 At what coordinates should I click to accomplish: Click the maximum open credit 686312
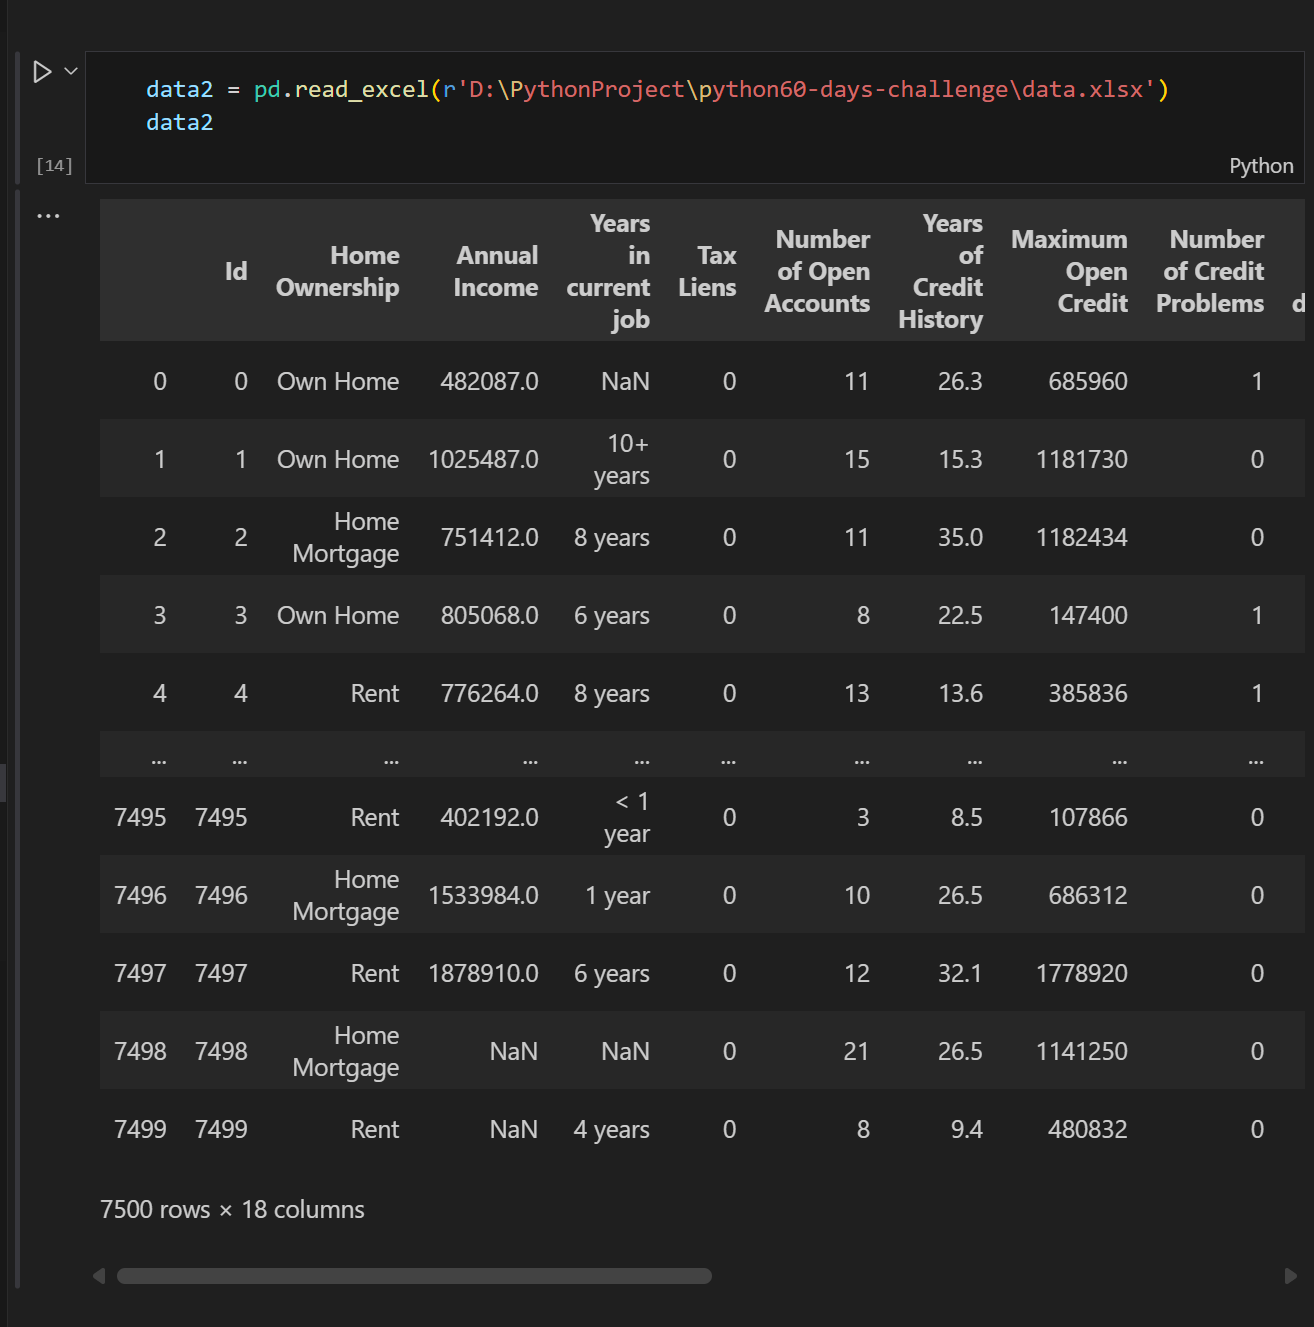pos(1088,896)
